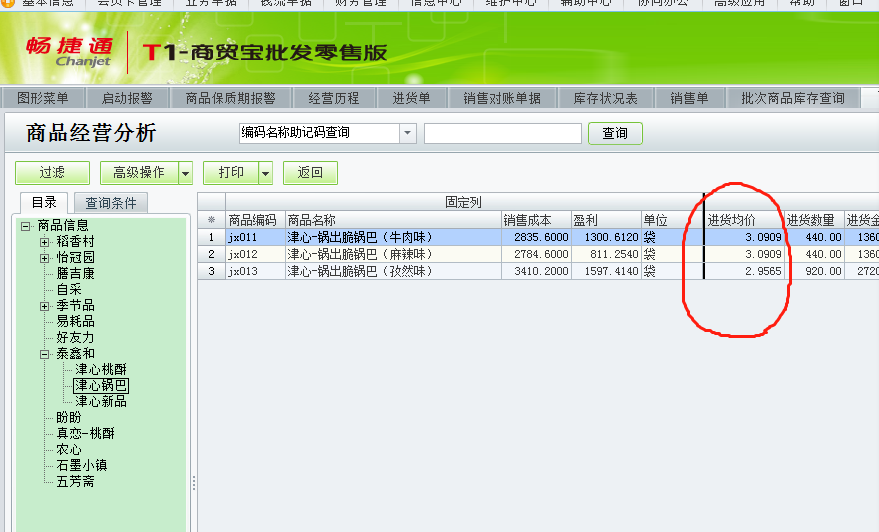The width and height of the screenshot is (879, 532).
Task: Click the asterisk row-selector header cell
Action: [x=211, y=220]
